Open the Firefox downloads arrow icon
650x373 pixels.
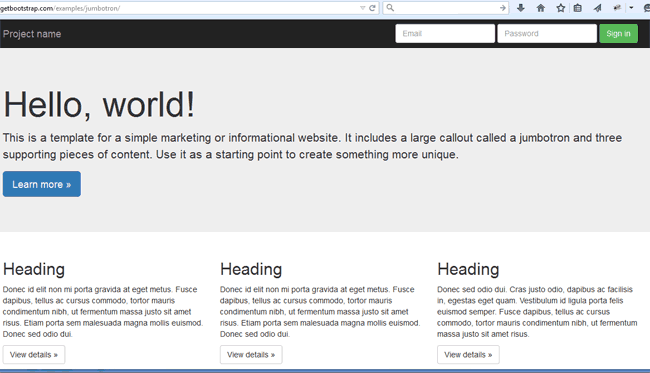(521, 8)
